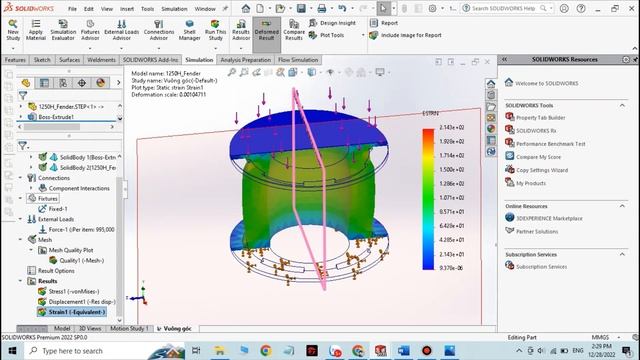Open the Edit menu
This screenshot has width=640, height=360.
pyautogui.click(x=89, y=9)
